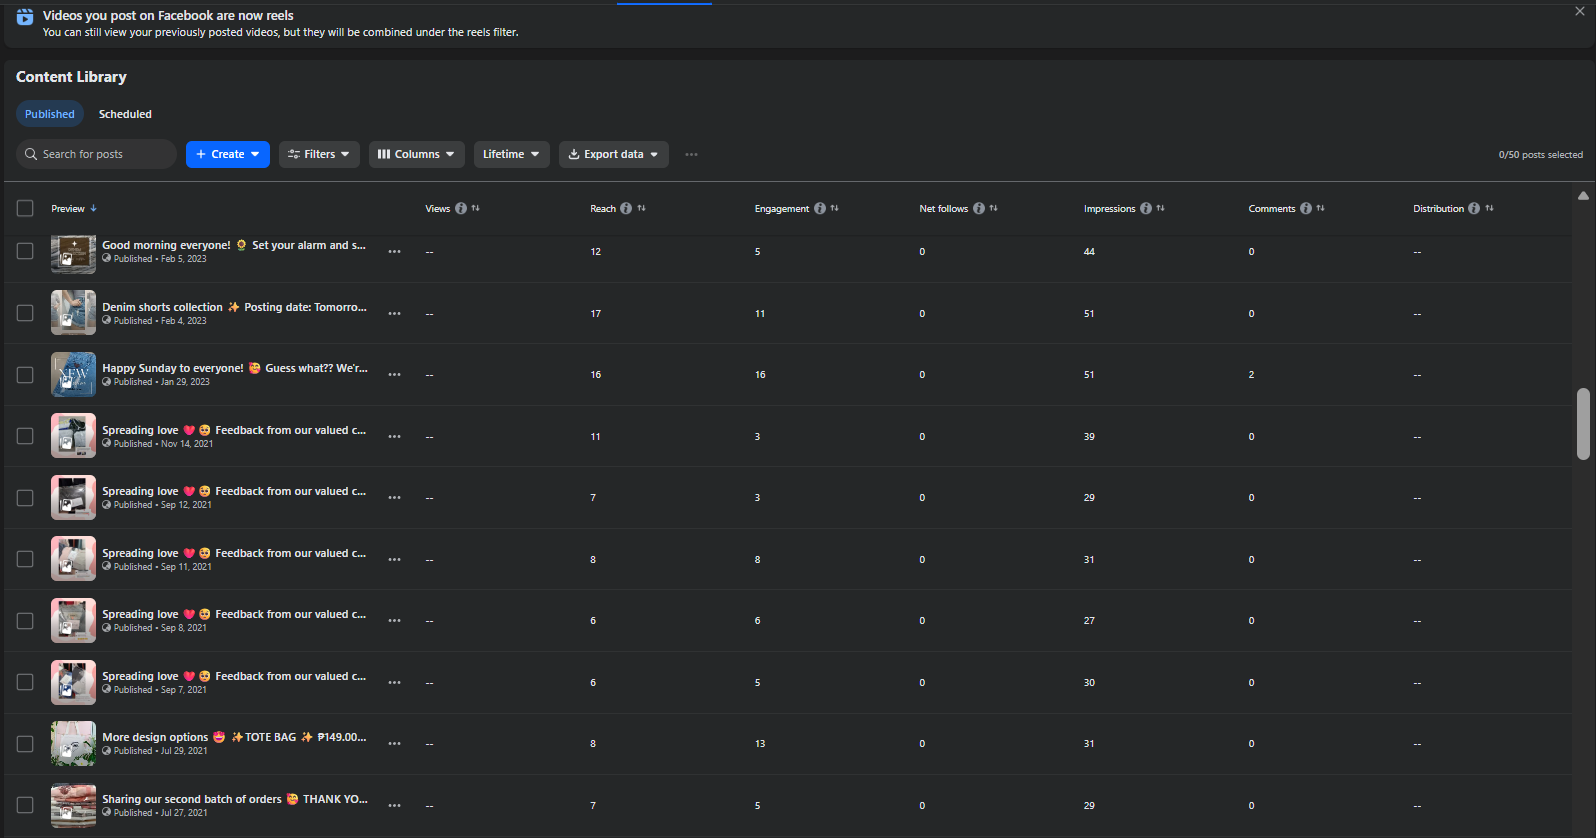1596x838 pixels.
Task: Switch to the Scheduled tab
Action: [x=125, y=114]
